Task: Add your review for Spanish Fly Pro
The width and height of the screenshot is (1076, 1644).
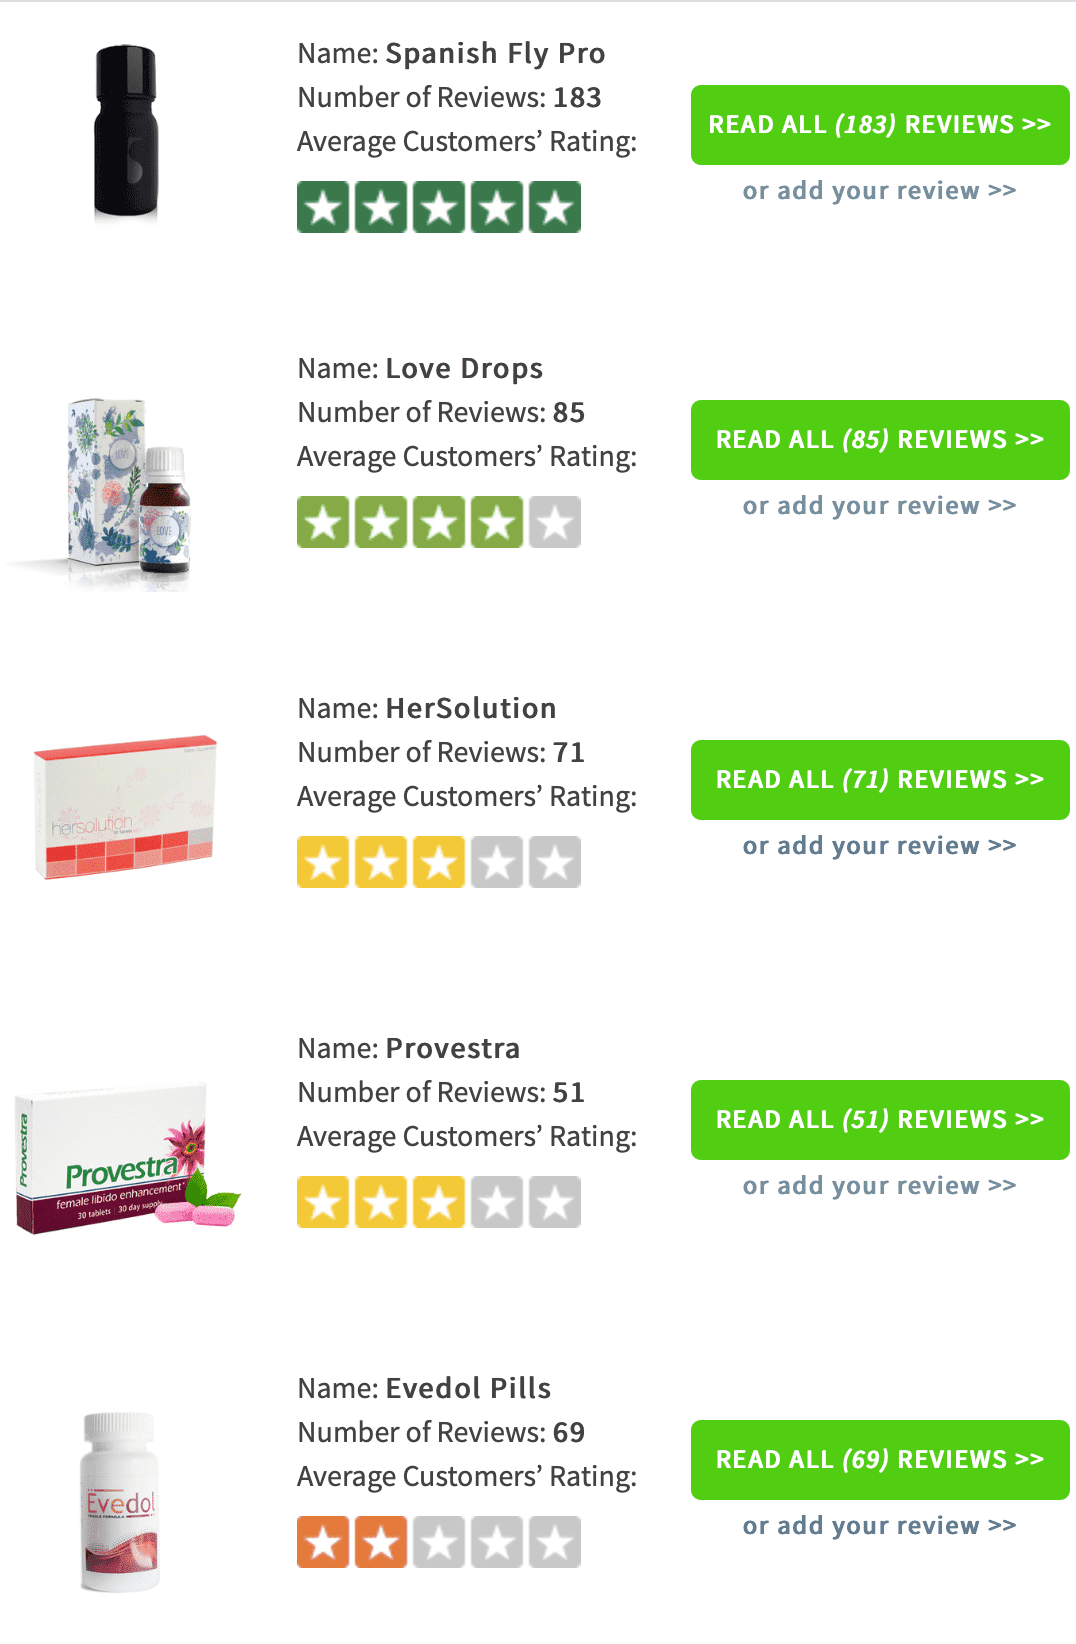Action: click(x=879, y=191)
